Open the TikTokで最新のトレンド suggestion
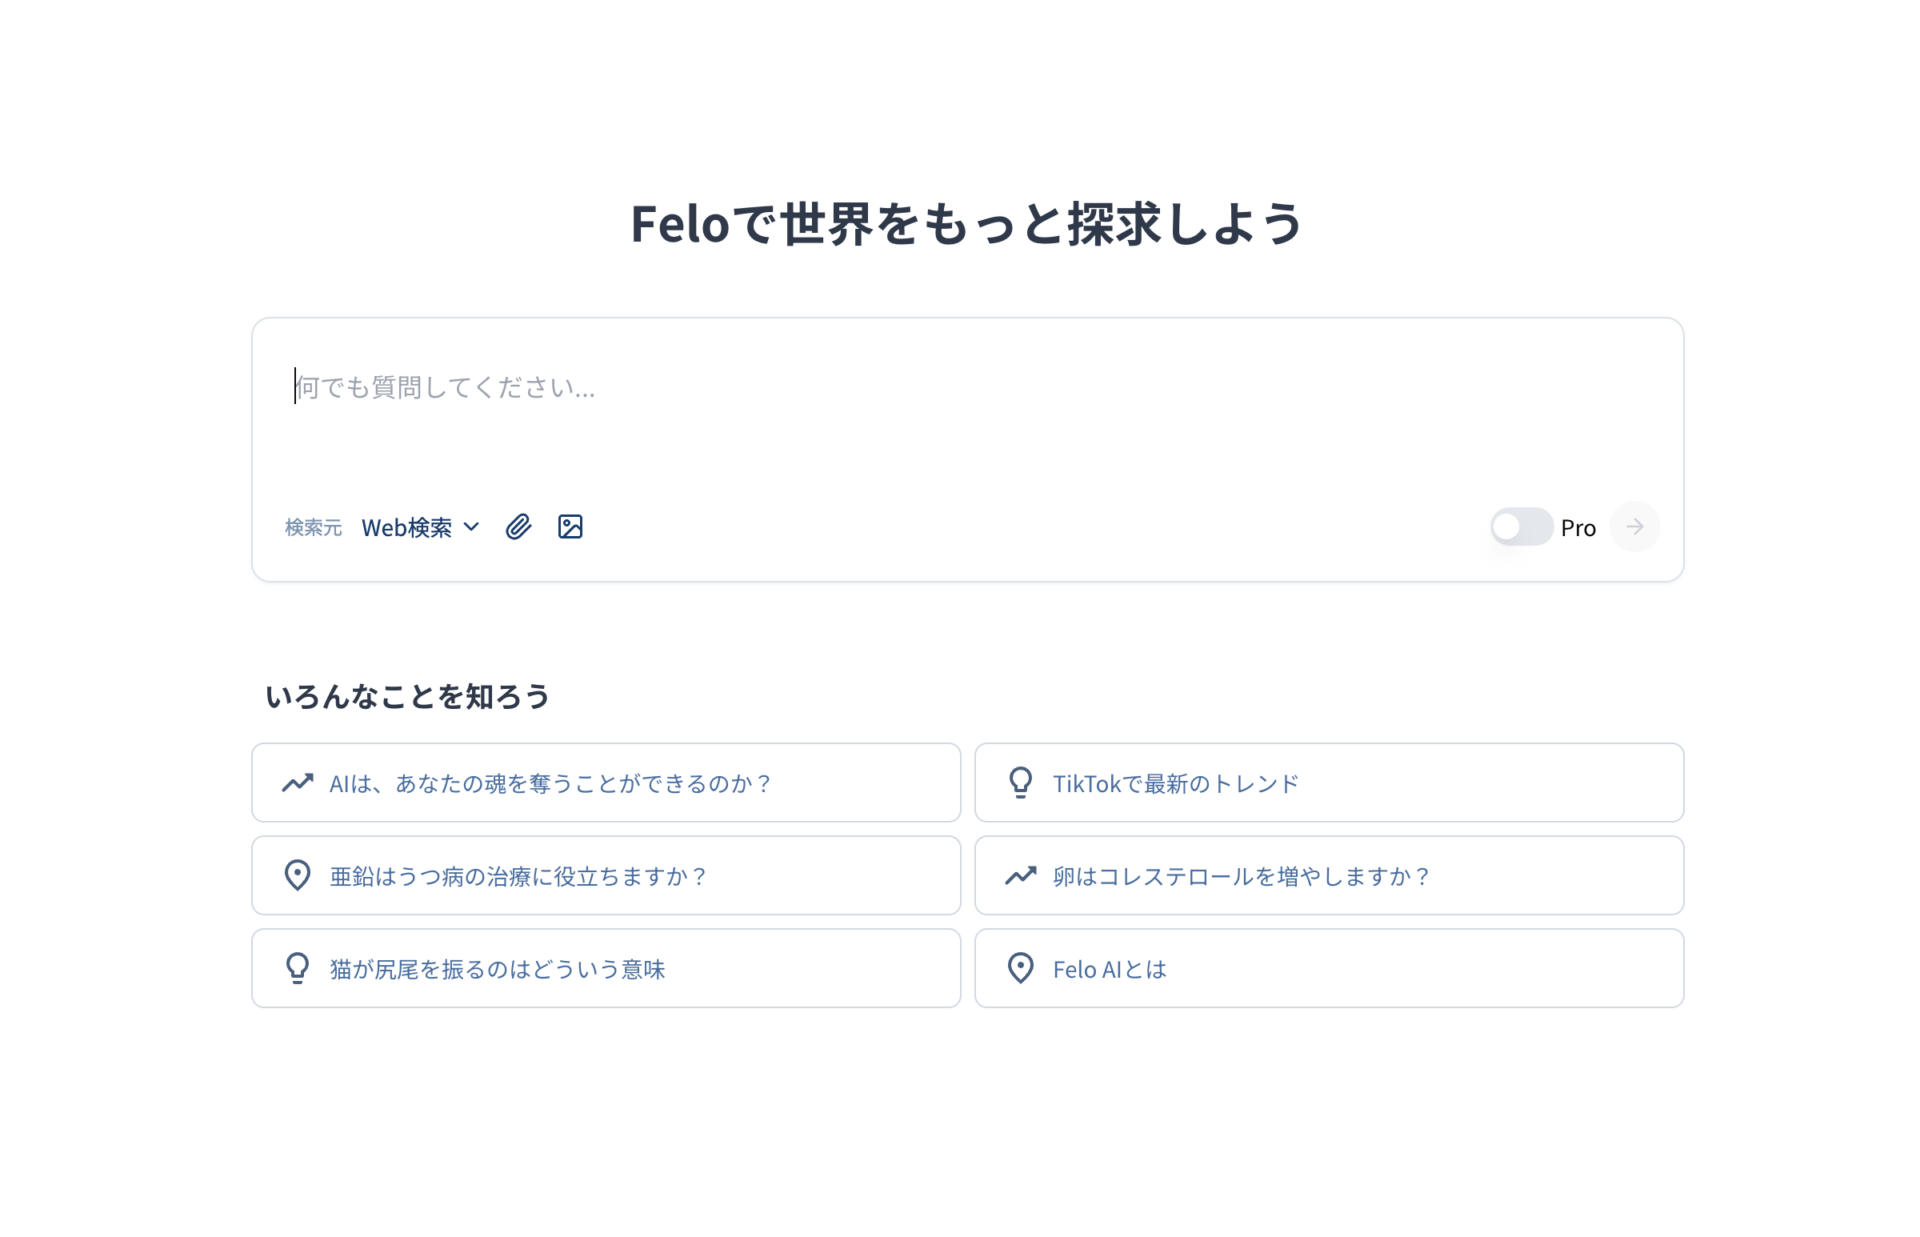 [1328, 783]
